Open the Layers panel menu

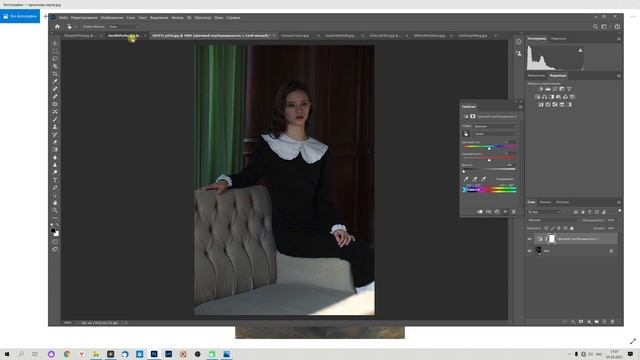pyautogui.click(x=619, y=202)
